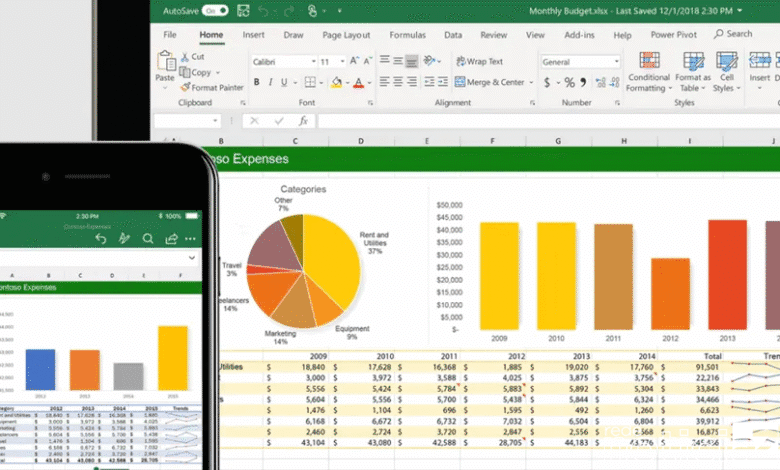Click the Insert Function fx icon
Screen dimensions: 780x470
pos(303,121)
